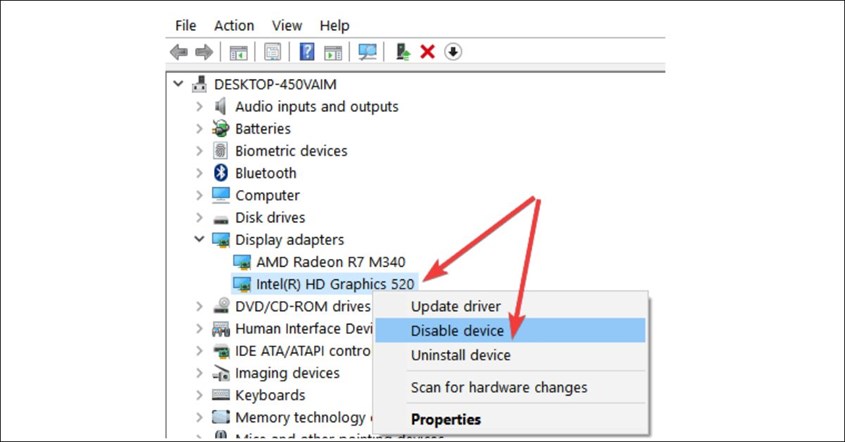Expand the Audio inputs and outputs category
The image size is (845, 442).
[x=199, y=107]
